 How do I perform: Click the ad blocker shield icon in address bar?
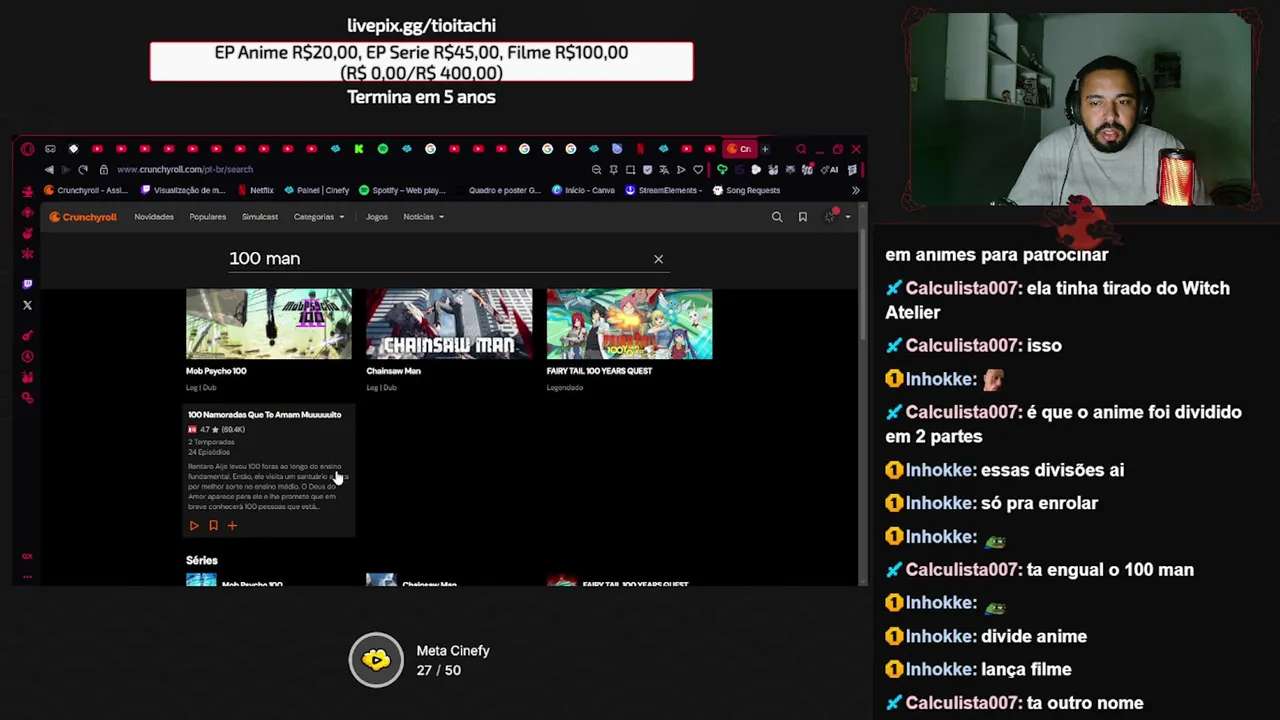click(x=647, y=170)
